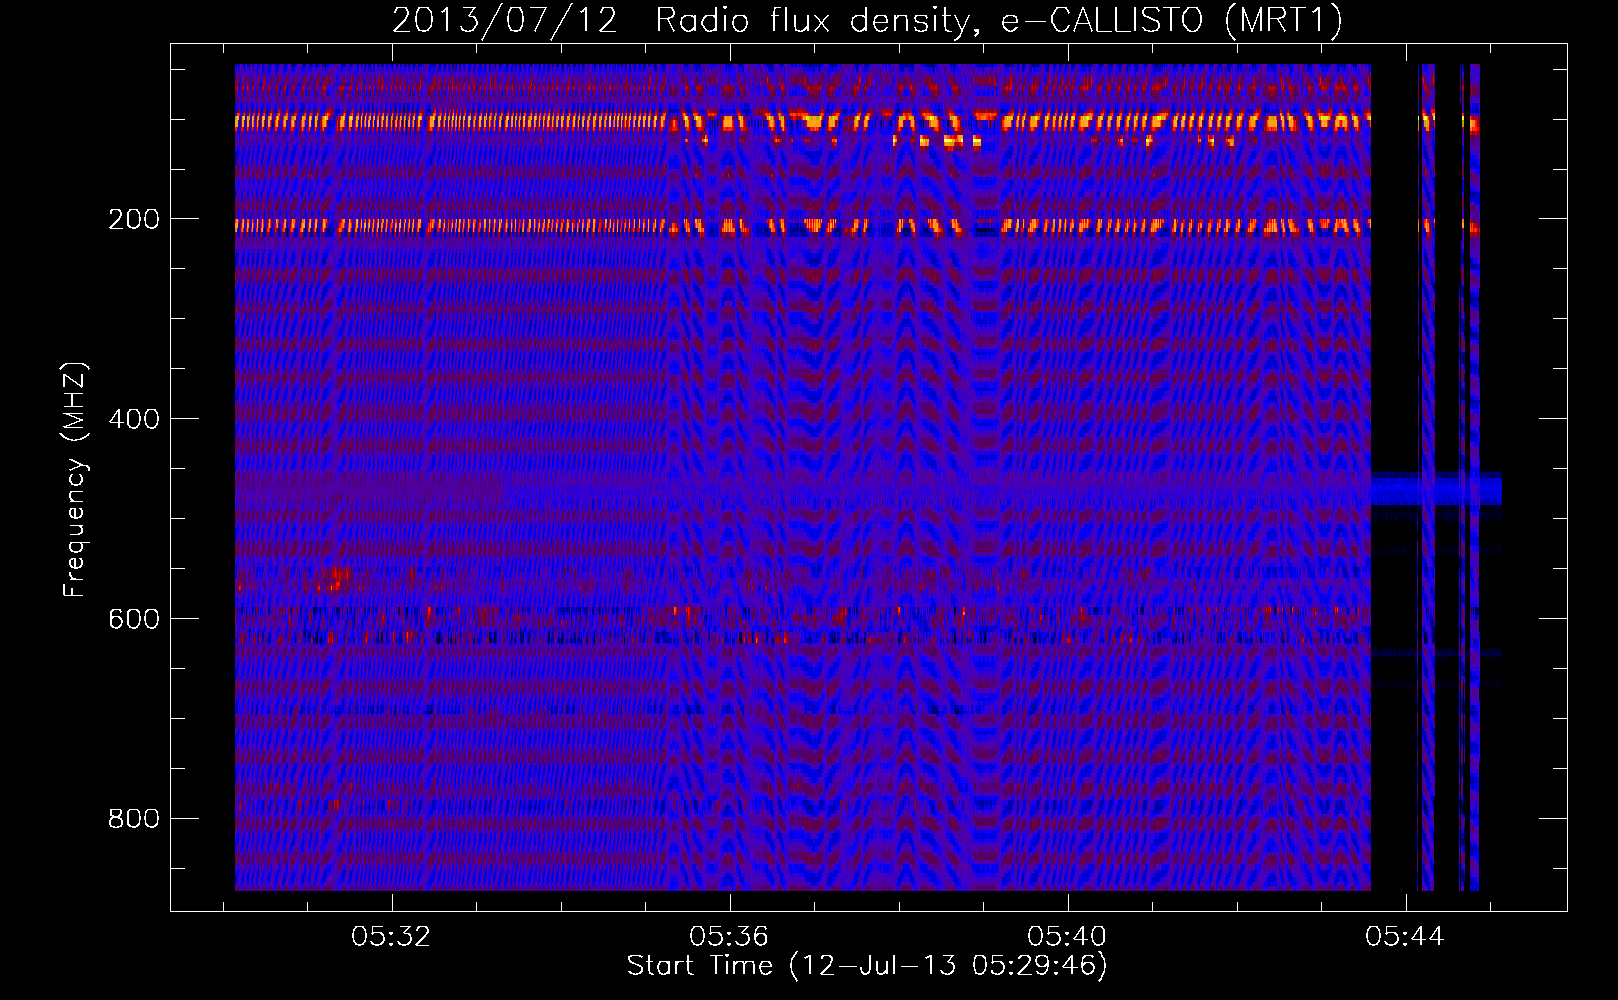Click the 05:40 time tick label
Screen dimensions: 1618x1000
click(x=1067, y=936)
